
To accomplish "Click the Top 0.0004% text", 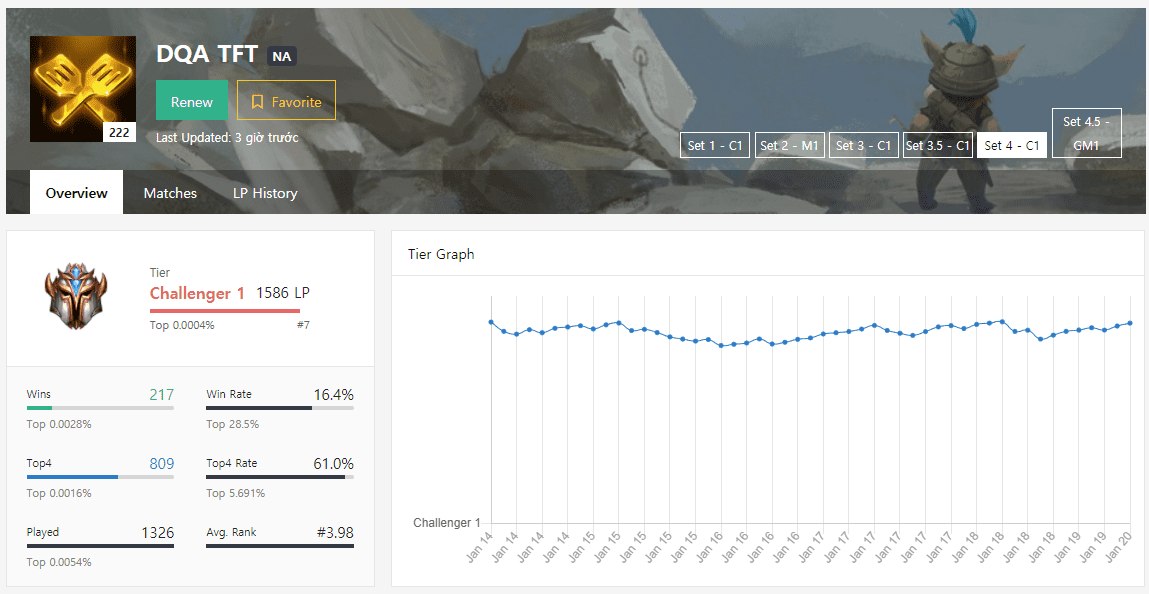I will pyautogui.click(x=182, y=324).
